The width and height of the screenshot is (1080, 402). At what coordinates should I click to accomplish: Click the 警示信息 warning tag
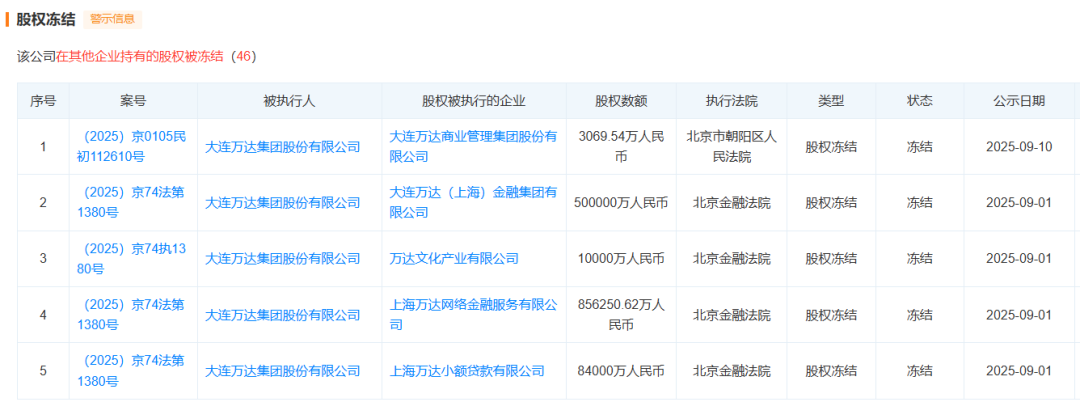[x=113, y=19]
